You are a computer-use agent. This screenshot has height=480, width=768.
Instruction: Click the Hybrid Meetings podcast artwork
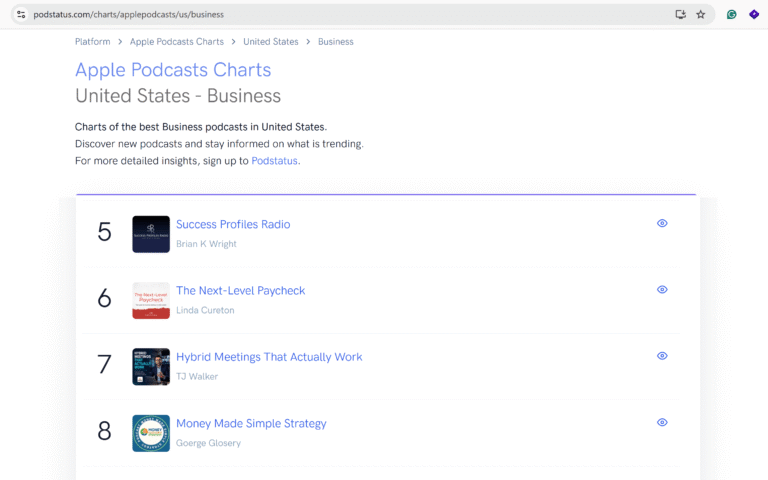click(x=151, y=367)
